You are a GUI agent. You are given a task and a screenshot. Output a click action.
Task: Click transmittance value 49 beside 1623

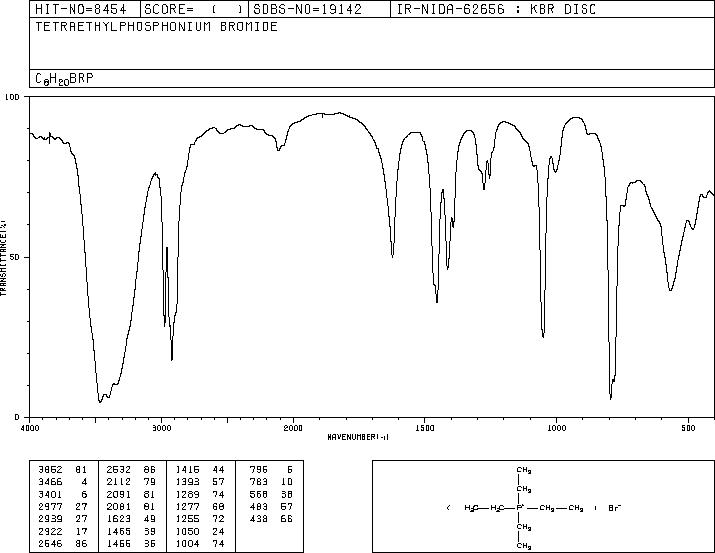tap(150, 519)
